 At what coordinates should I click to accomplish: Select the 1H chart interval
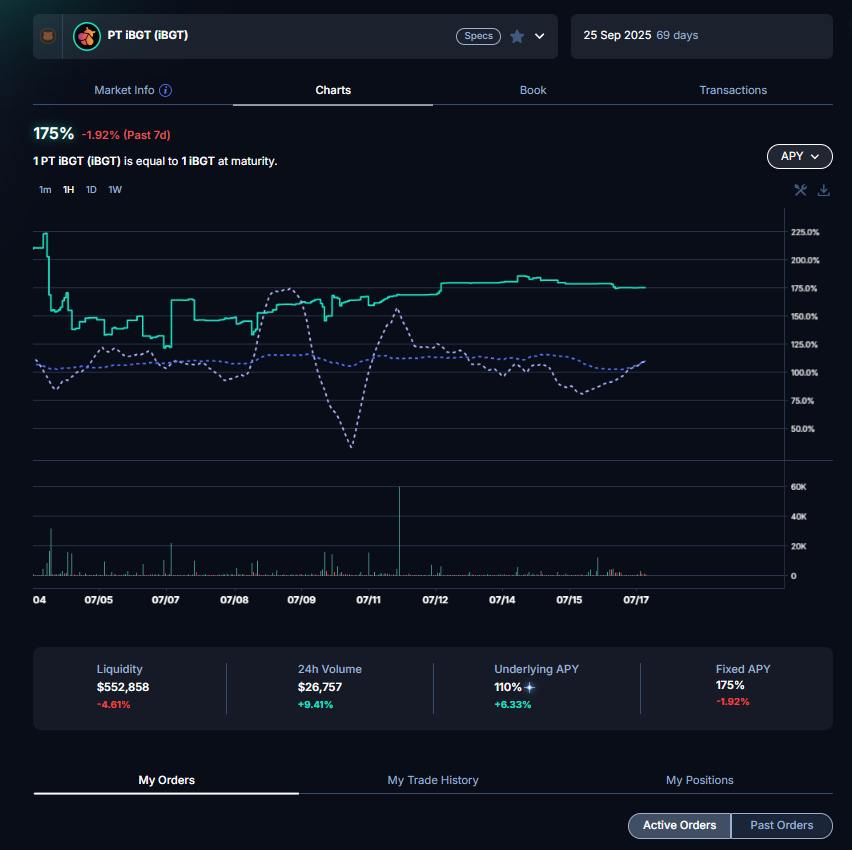pyautogui.click(x=68, y=190)
